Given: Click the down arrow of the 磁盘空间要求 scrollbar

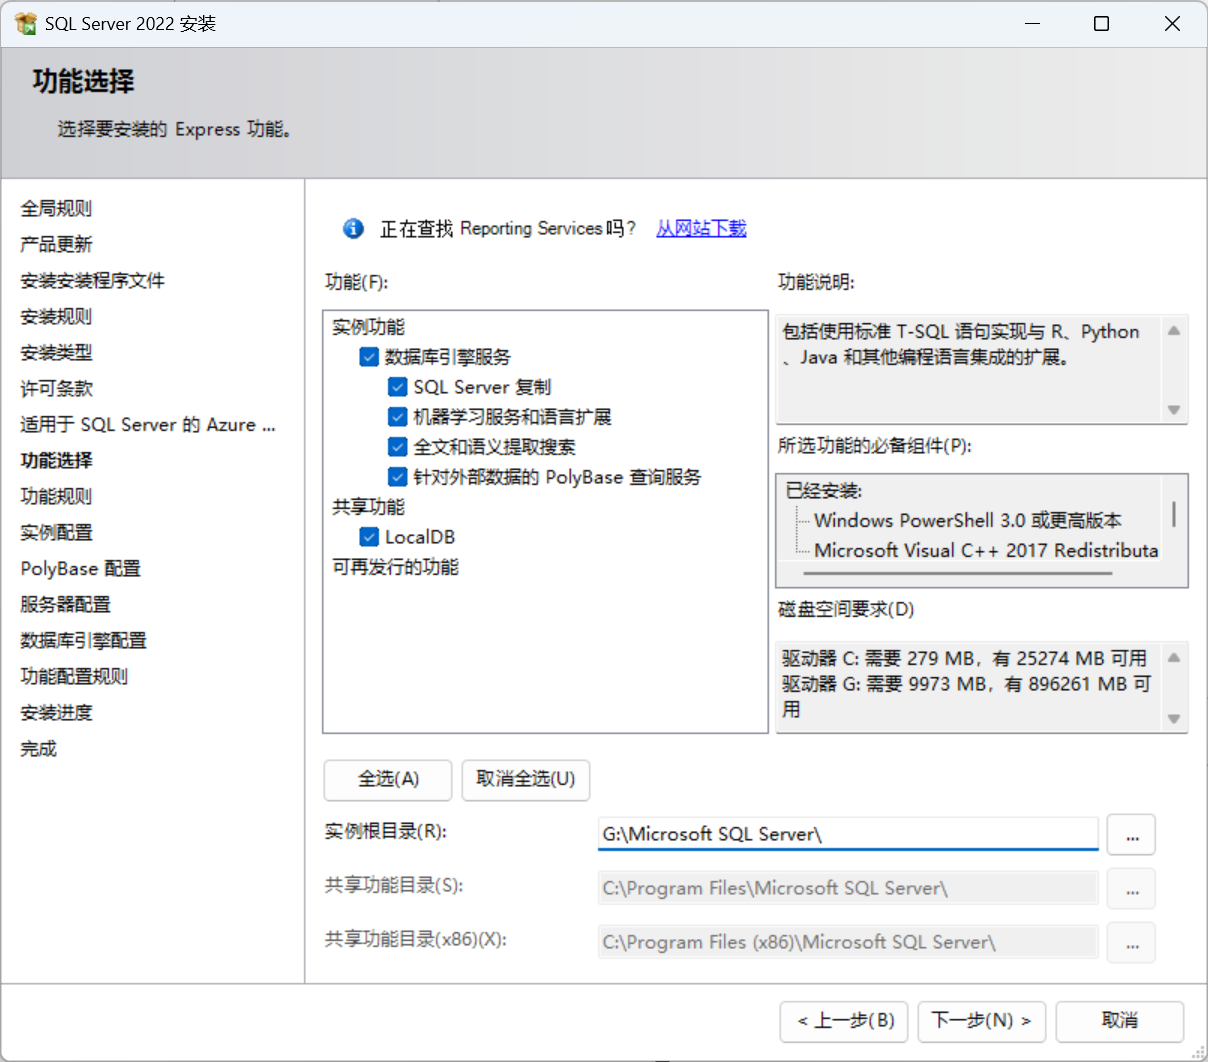Looking at the screenshot, I should coord(1174,719).
